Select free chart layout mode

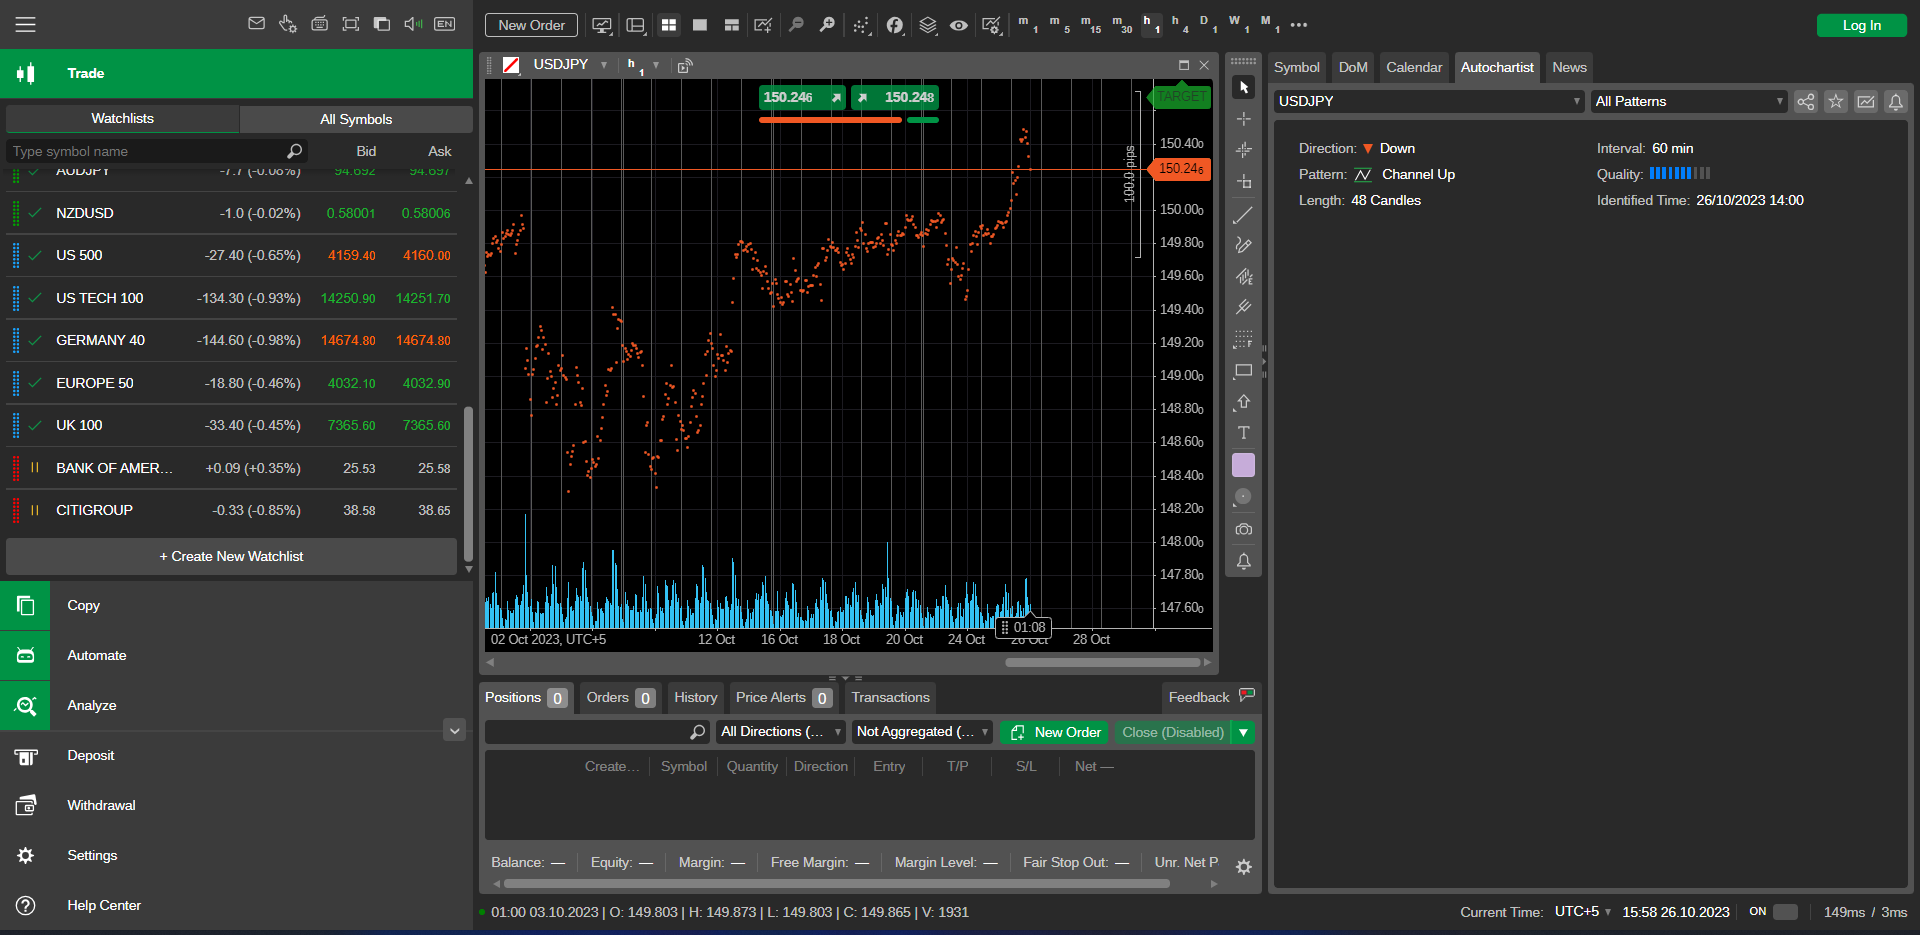(732, 25)
